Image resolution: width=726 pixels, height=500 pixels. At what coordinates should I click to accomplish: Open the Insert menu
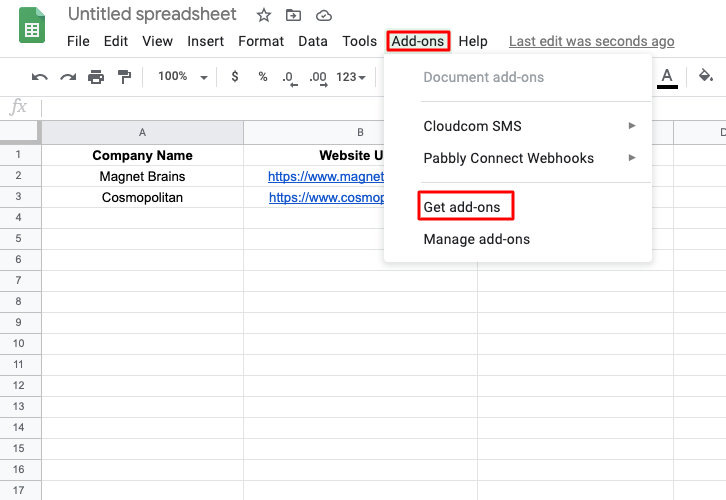206,41
